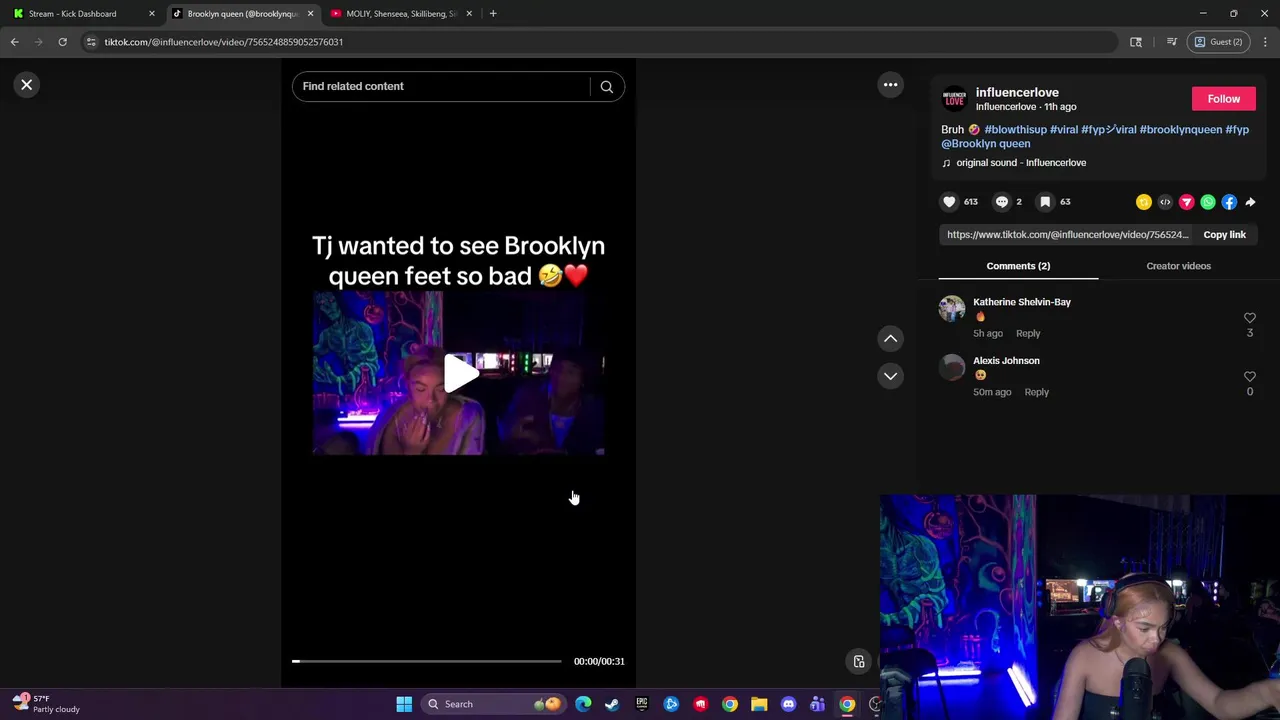Open Microsoft Teams from taskbar
The width and height of the screenshot is (1280, 720).
click(817, 704)
